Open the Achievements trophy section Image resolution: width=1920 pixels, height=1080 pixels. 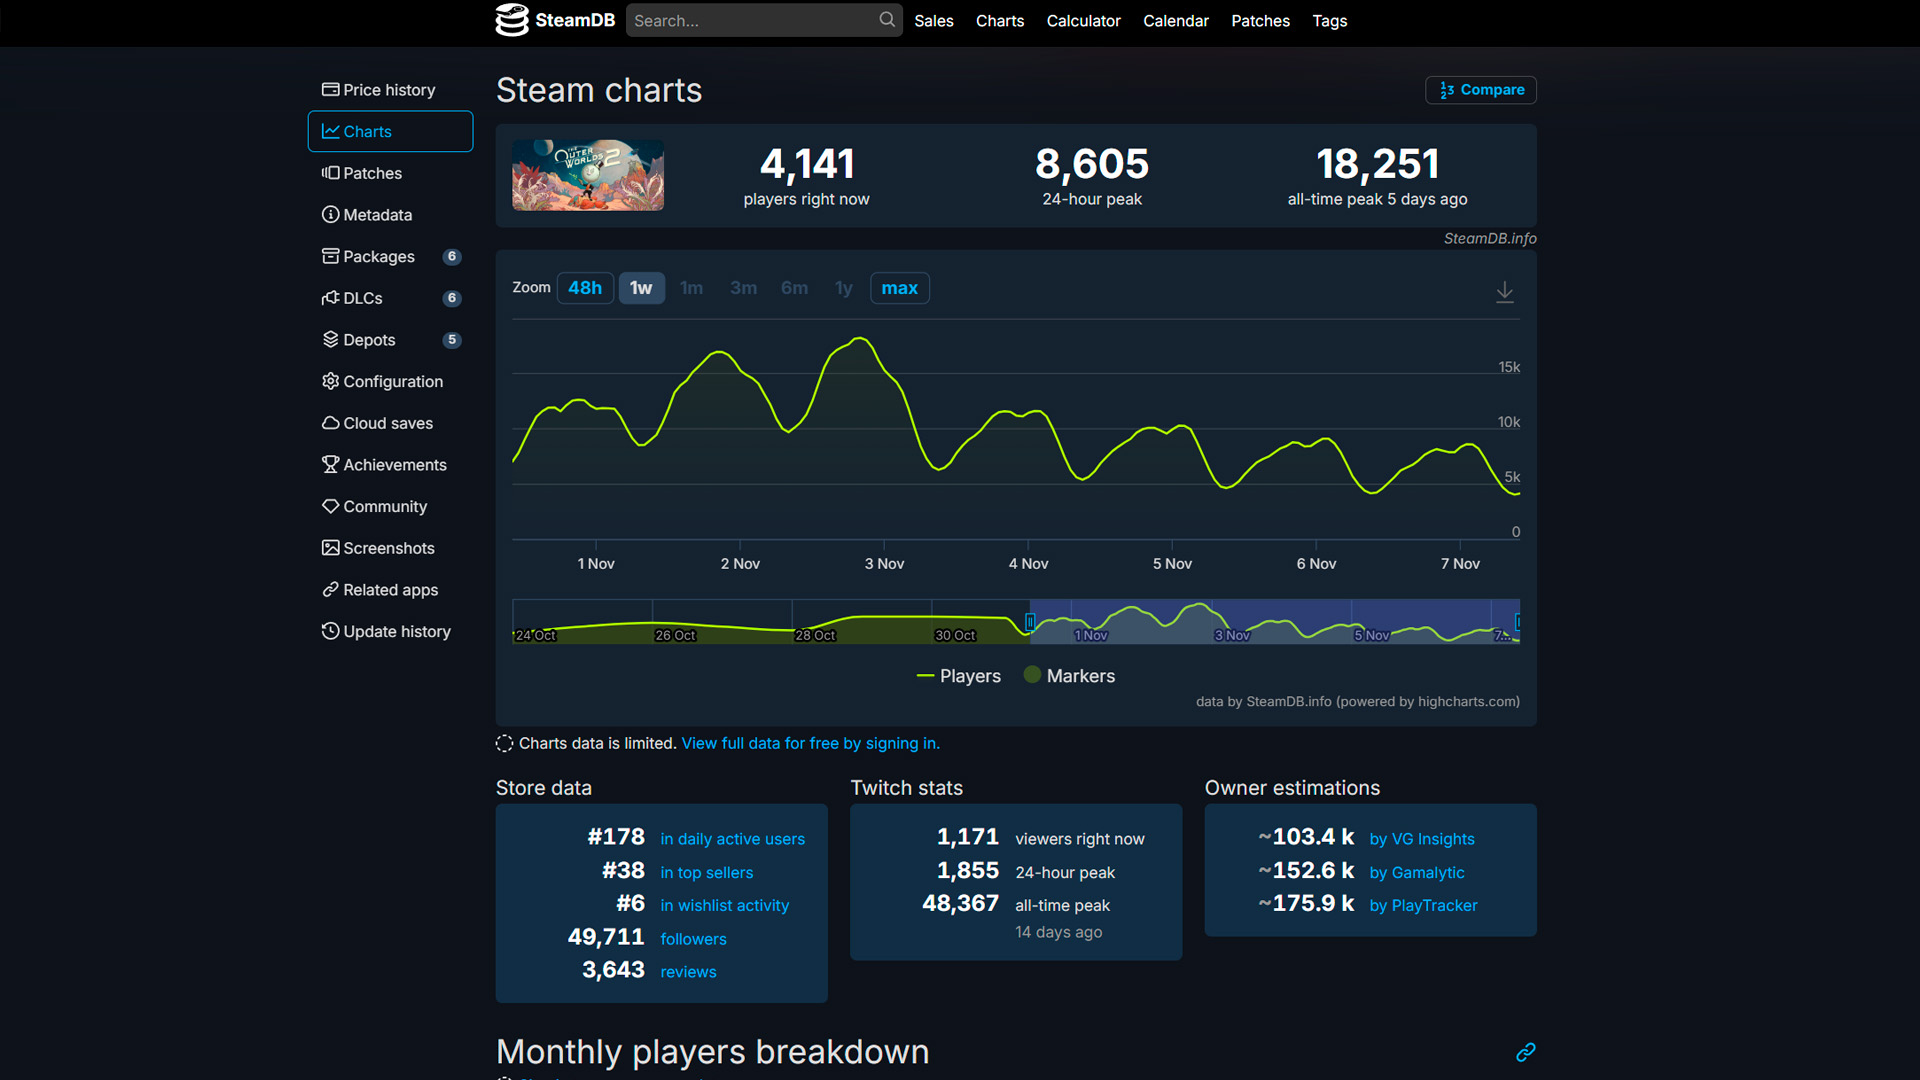(x=394, y=465)
